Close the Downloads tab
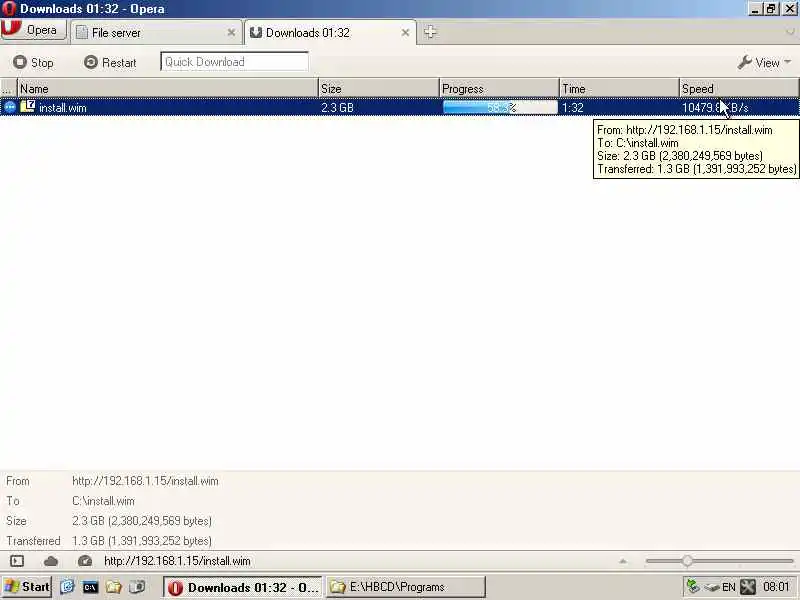The image size is (800, 600). click(x=405, y=33)
